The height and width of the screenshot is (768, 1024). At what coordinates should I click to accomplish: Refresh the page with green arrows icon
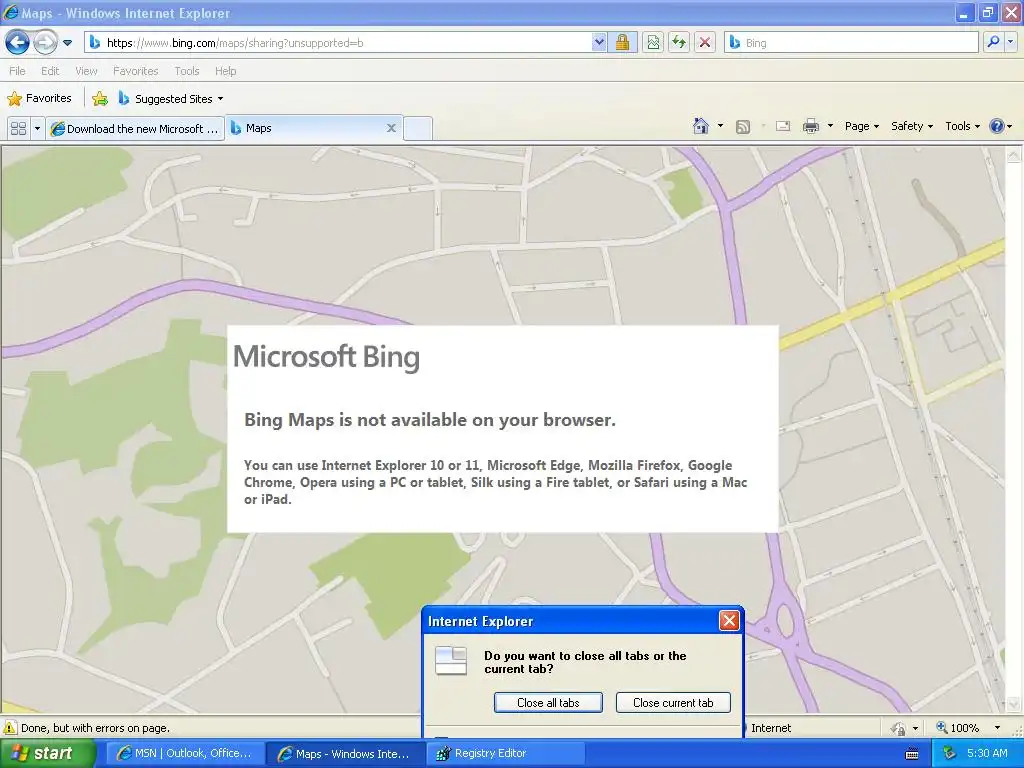[679, 43]
